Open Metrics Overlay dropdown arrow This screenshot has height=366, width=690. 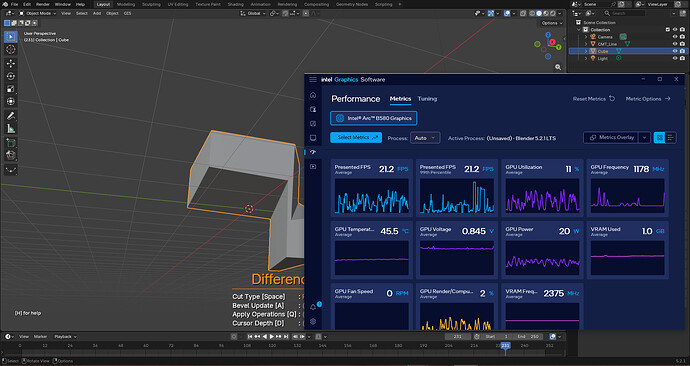[x=644, y=138]
